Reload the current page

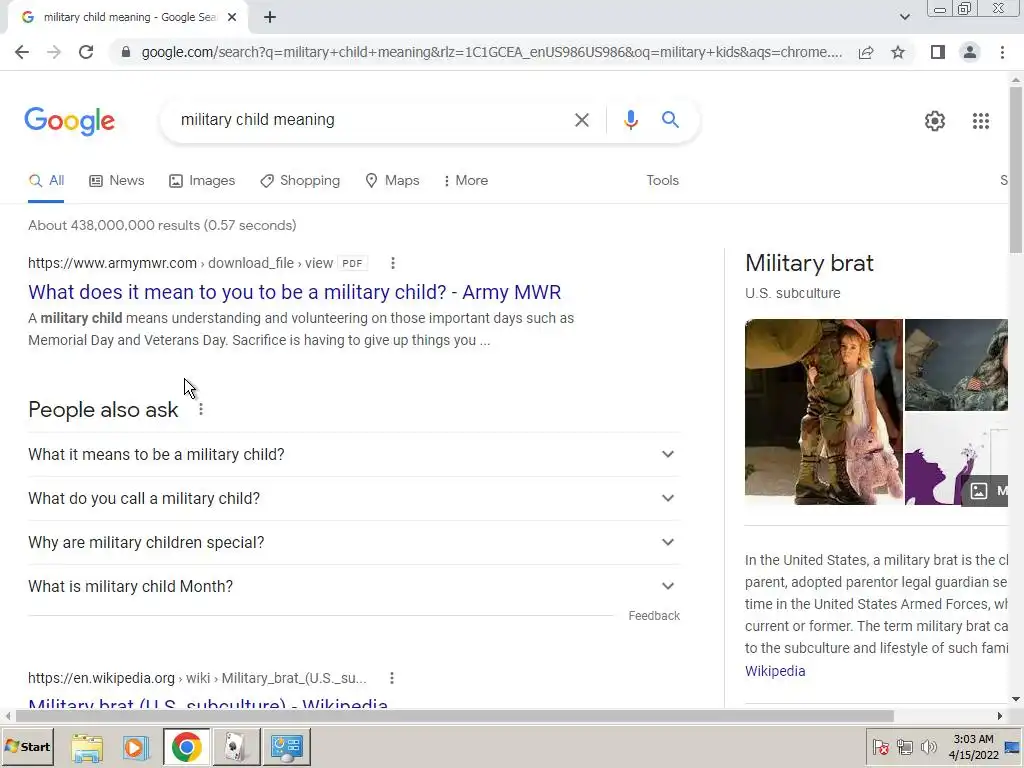86,52
